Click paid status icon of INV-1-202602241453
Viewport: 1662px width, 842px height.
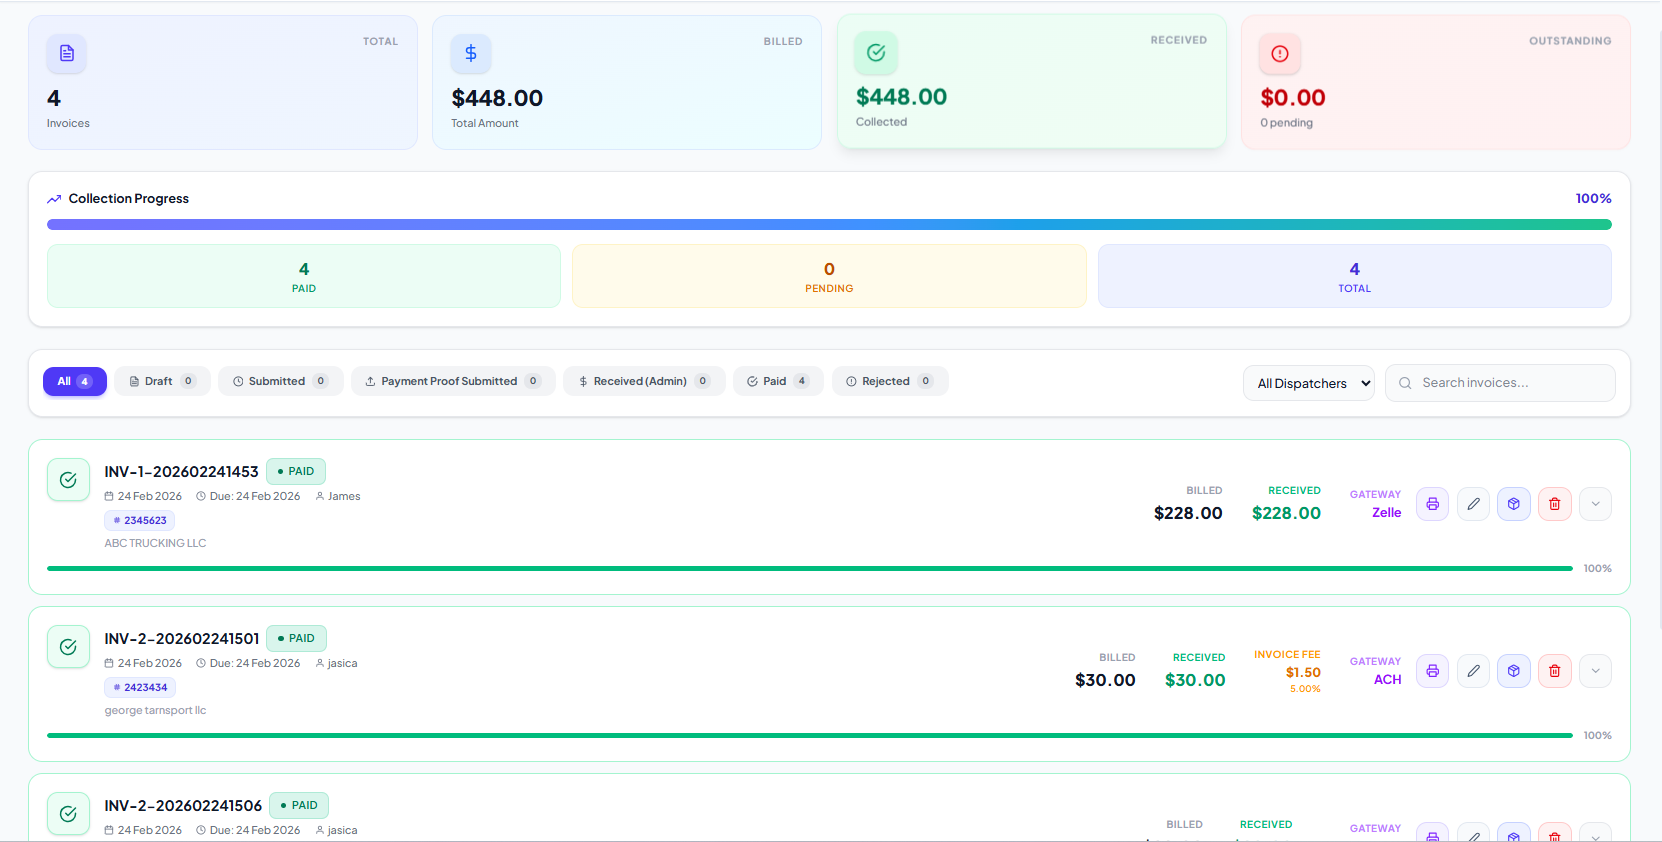click(x=68, y=480)
